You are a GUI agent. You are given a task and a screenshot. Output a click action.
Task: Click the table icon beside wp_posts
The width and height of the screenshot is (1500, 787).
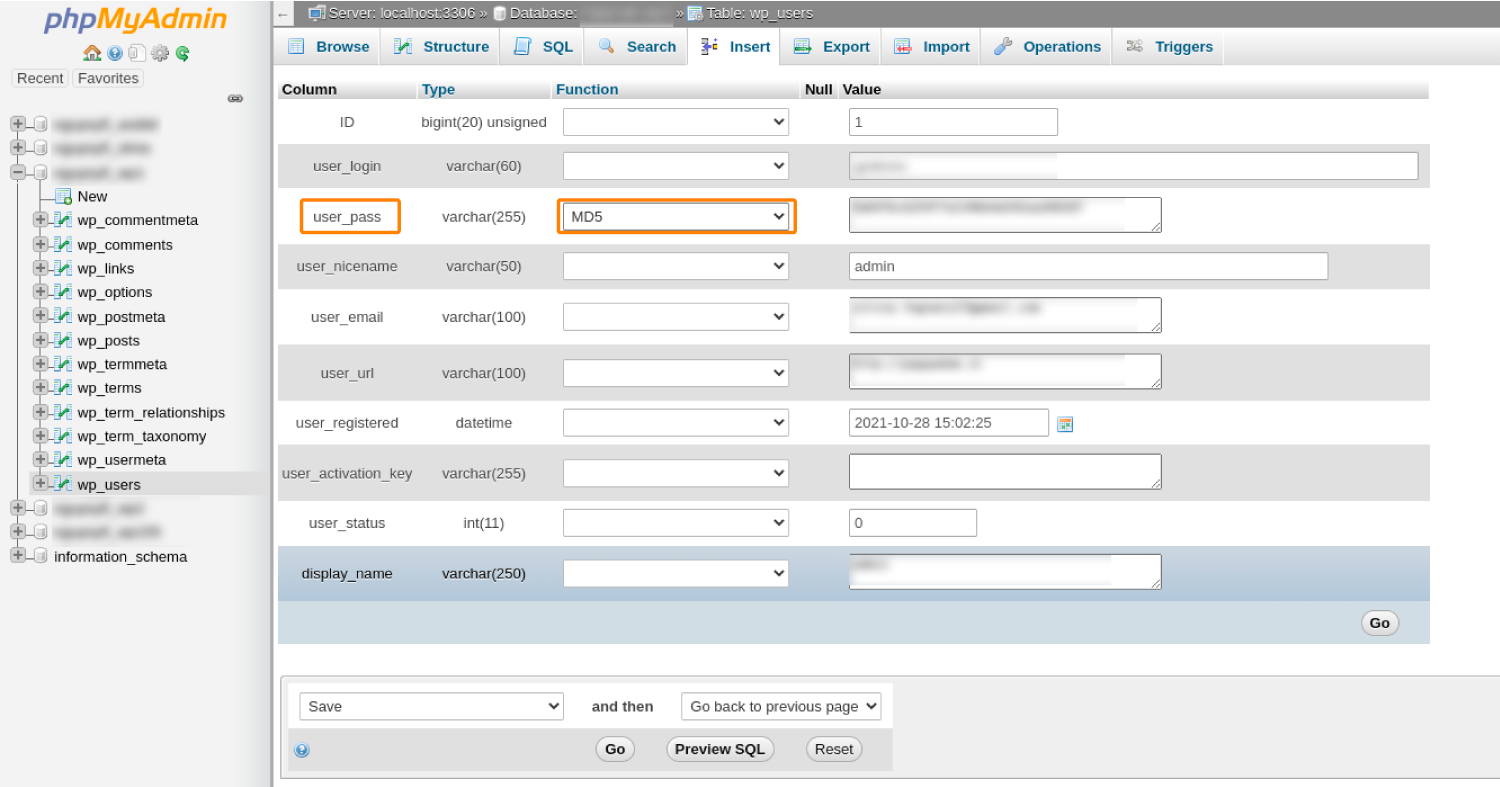click(63, 340)
